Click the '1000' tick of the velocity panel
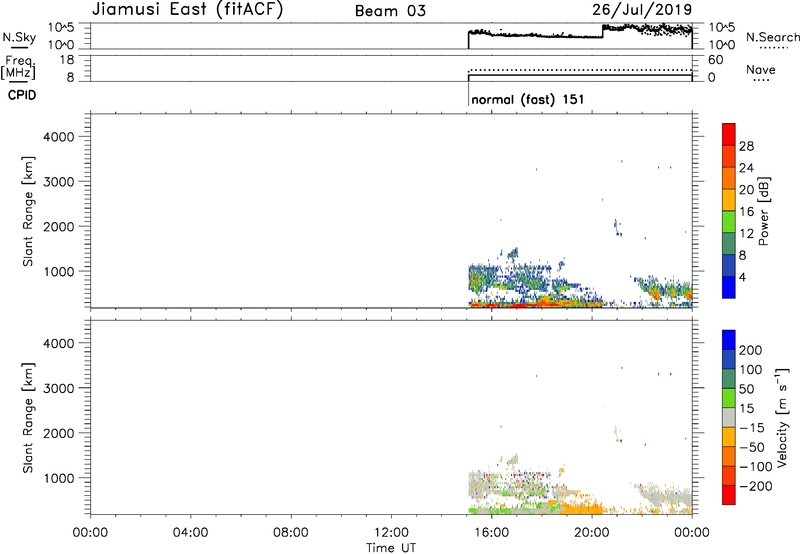 point(58,478)
